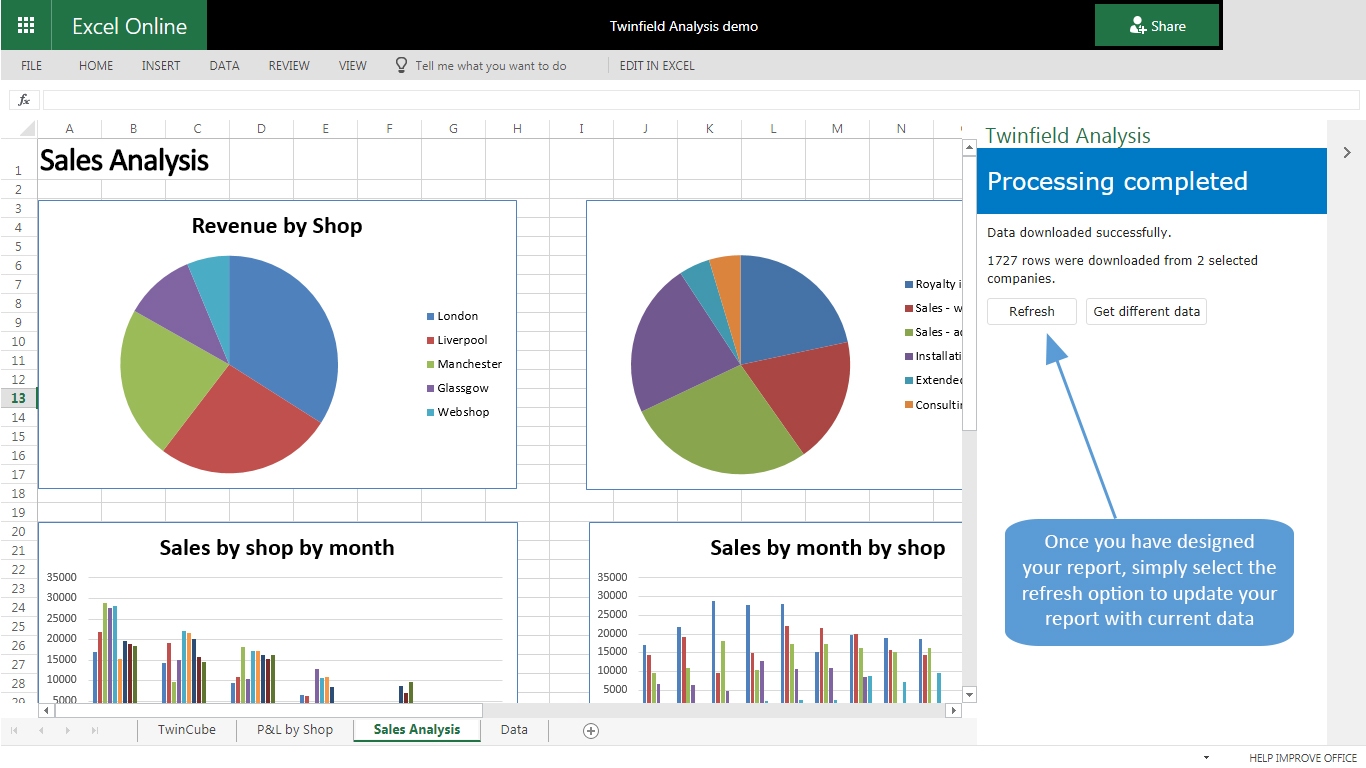Viewport: 1366px width, 768px height.
Task: Click into the formula bar input
Action: (701, 100)
